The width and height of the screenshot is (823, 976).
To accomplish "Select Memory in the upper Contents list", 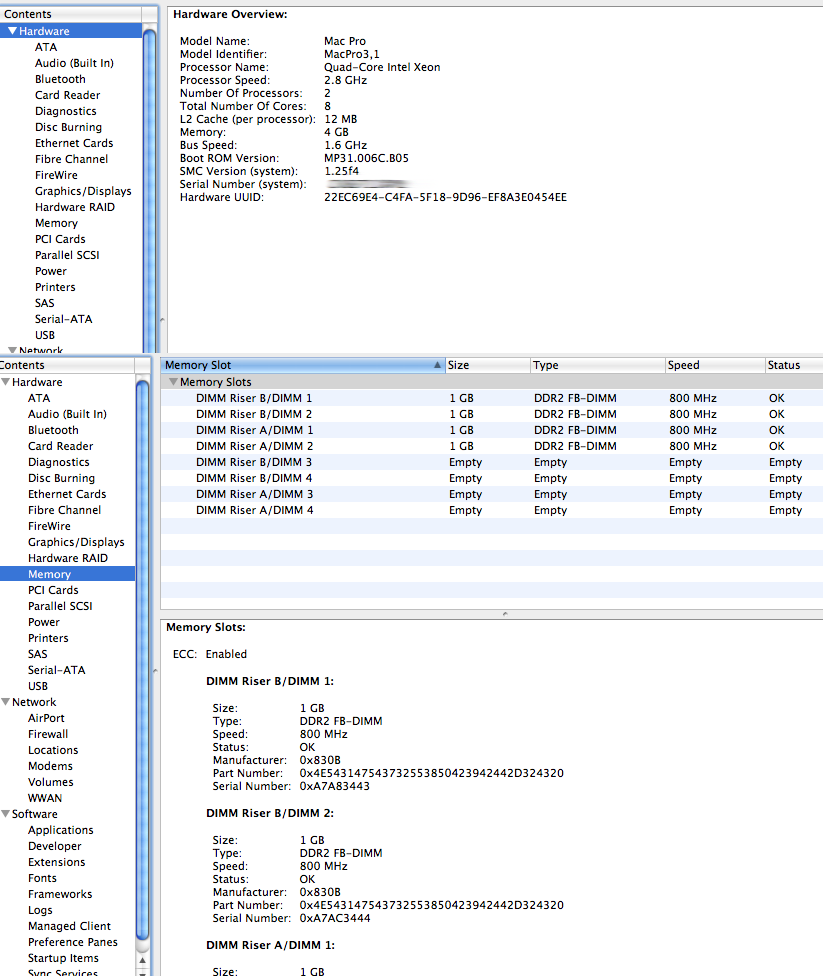I will 56,223.
